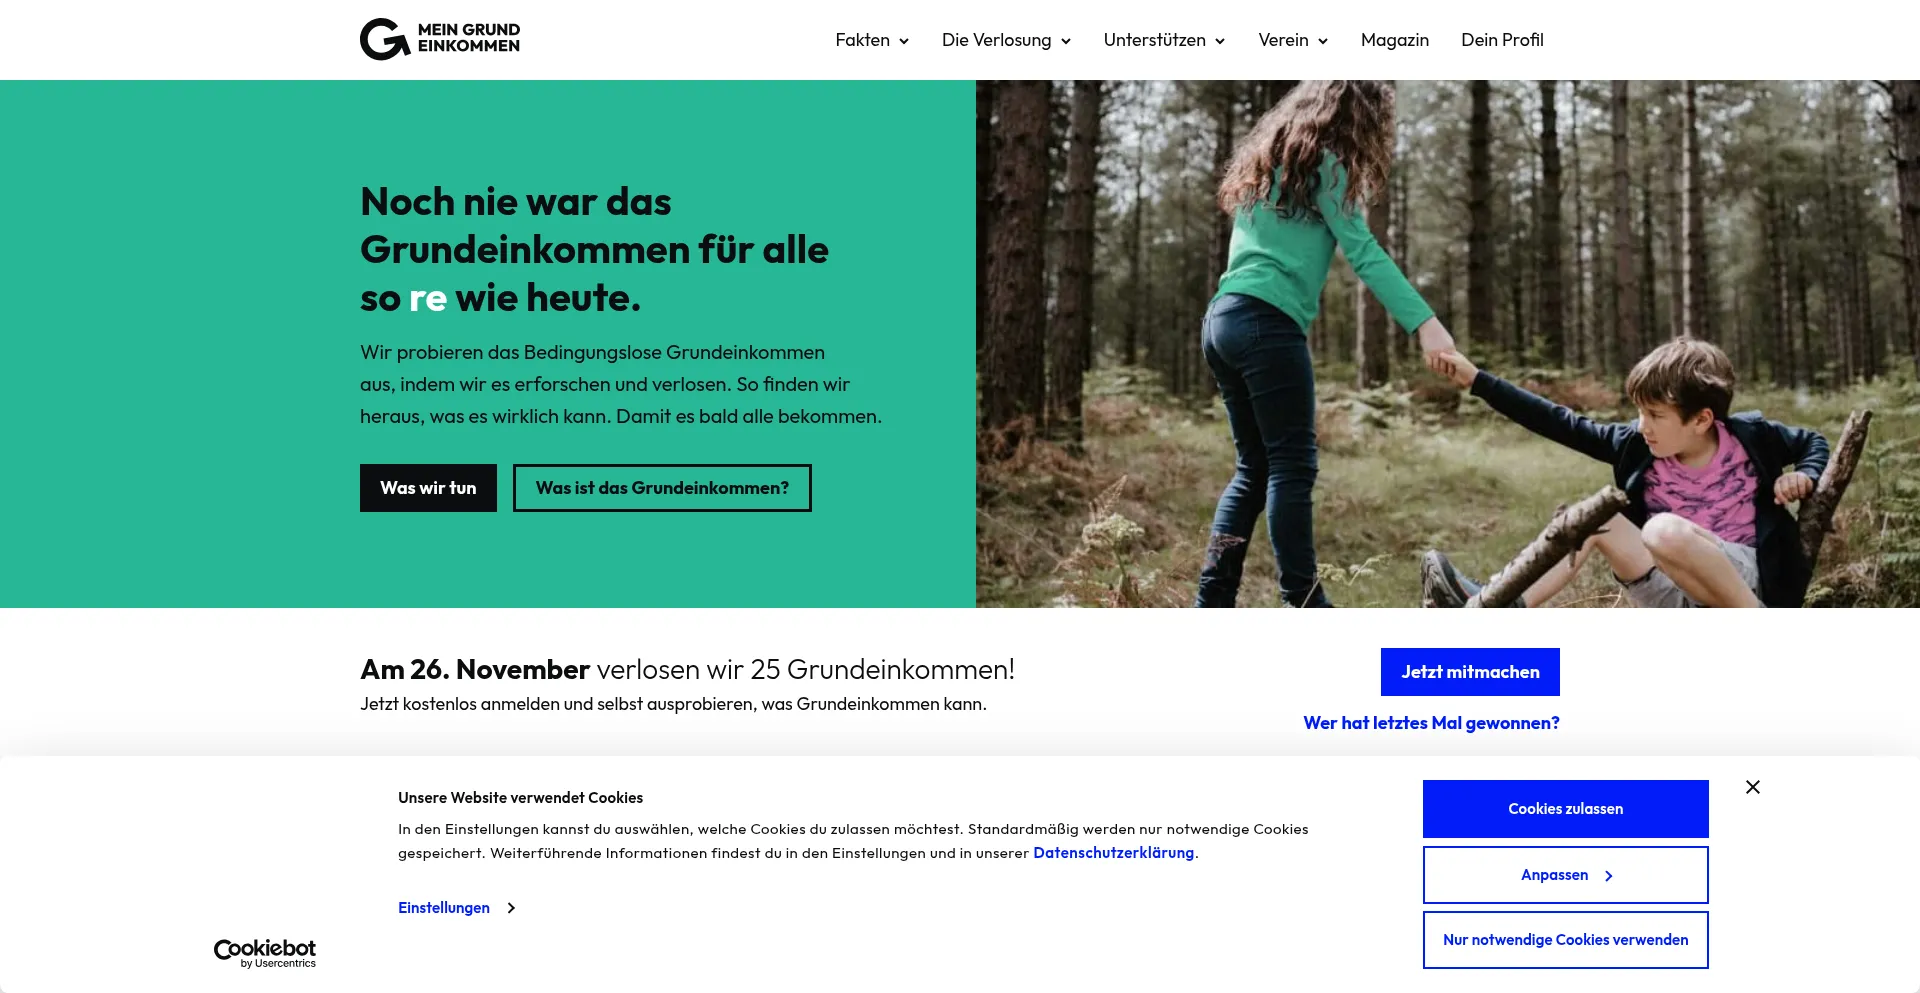
Task: Open the Verein dropdown chevron
Action: point(1323,41)
